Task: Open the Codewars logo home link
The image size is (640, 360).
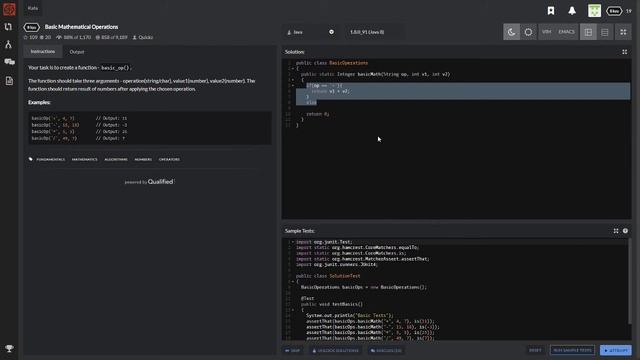Action: 9,9
